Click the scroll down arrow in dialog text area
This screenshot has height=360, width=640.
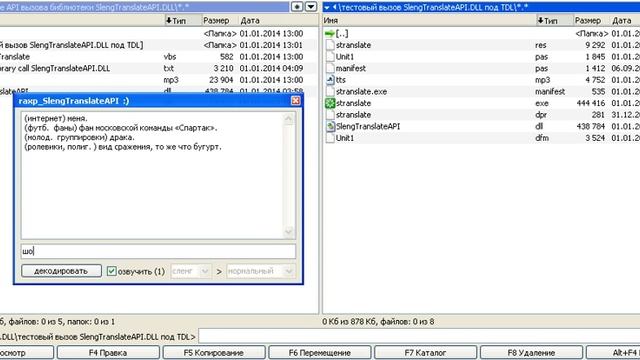point(289,232)
